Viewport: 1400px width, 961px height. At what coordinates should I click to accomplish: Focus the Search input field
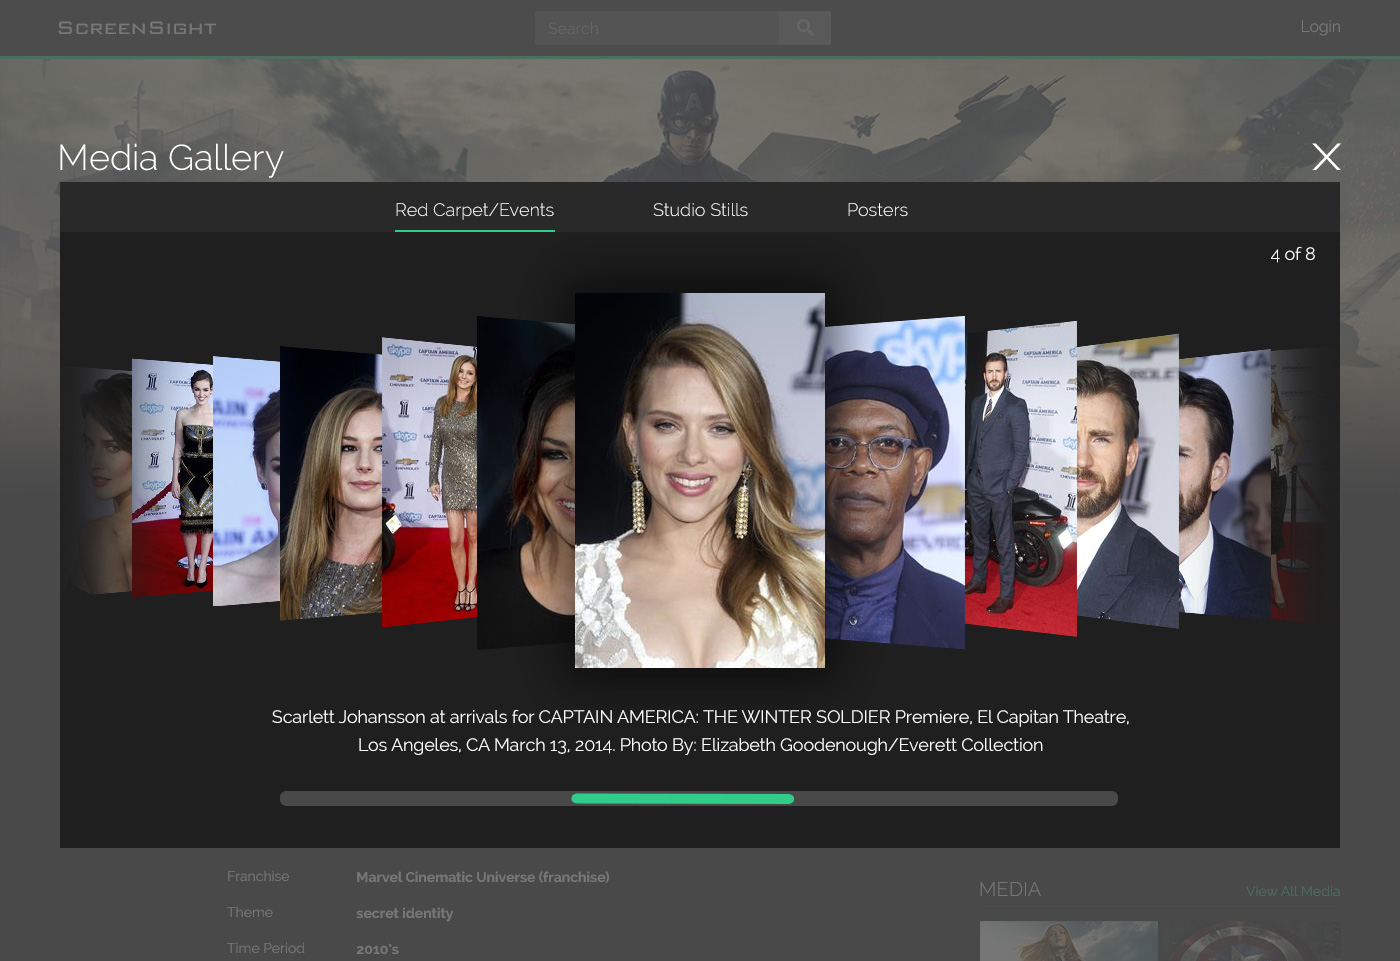click(x=657, y=28)
